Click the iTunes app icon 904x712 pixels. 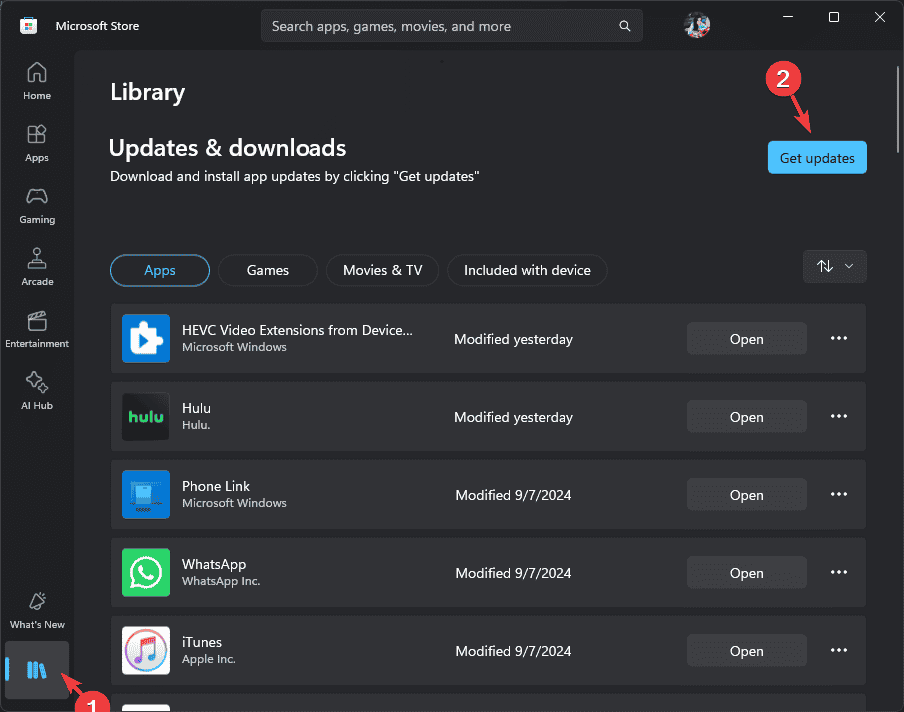146,650
